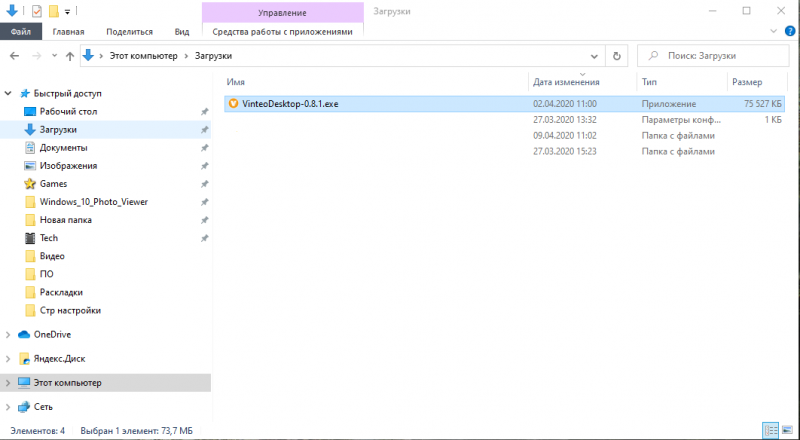This screenshot has width=800, height=440.
Task: Open the Games starred folder in sidebar
Action: (53, 184)
